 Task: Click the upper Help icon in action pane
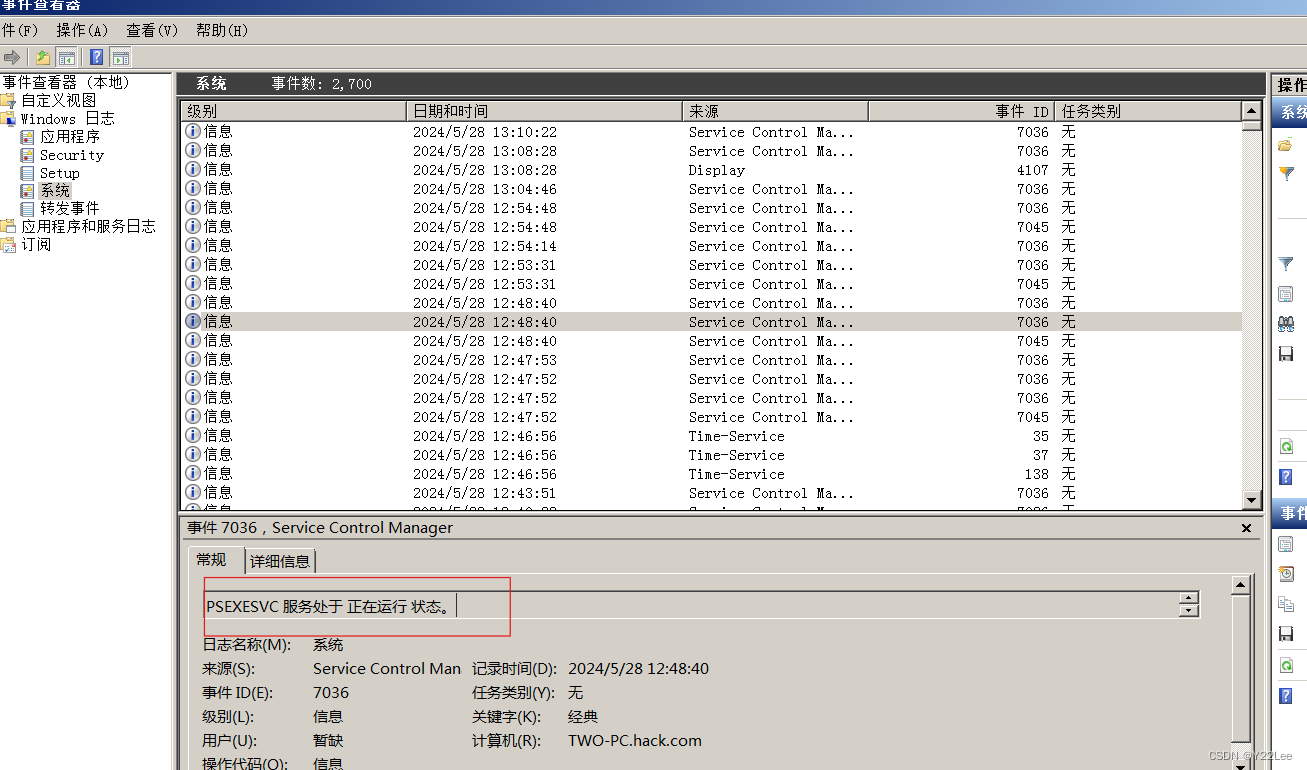[1286, 476]
